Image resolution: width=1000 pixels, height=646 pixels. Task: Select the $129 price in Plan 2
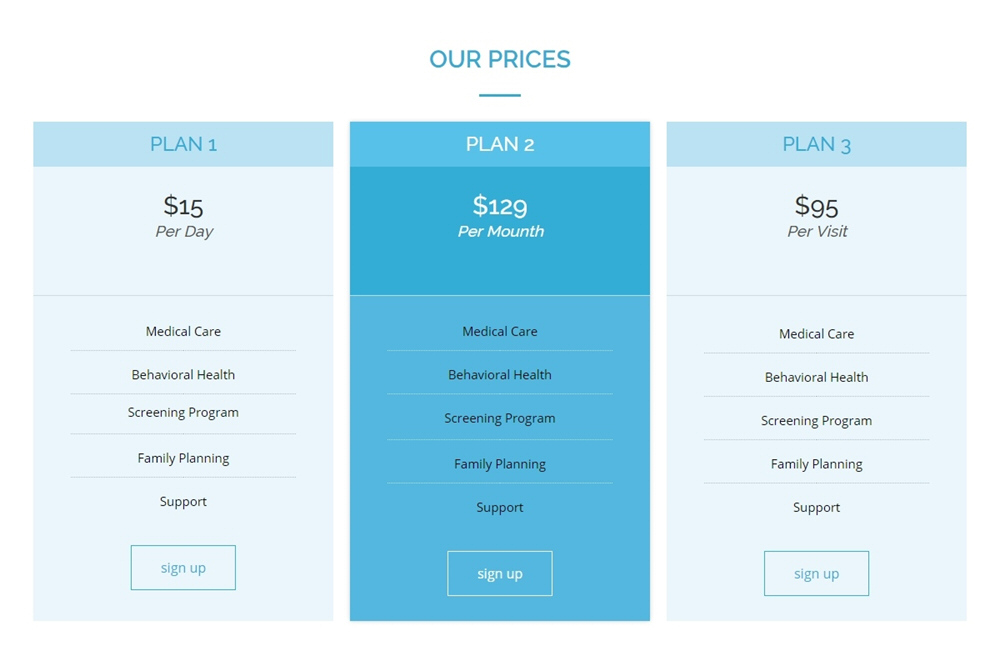[500, 206]
